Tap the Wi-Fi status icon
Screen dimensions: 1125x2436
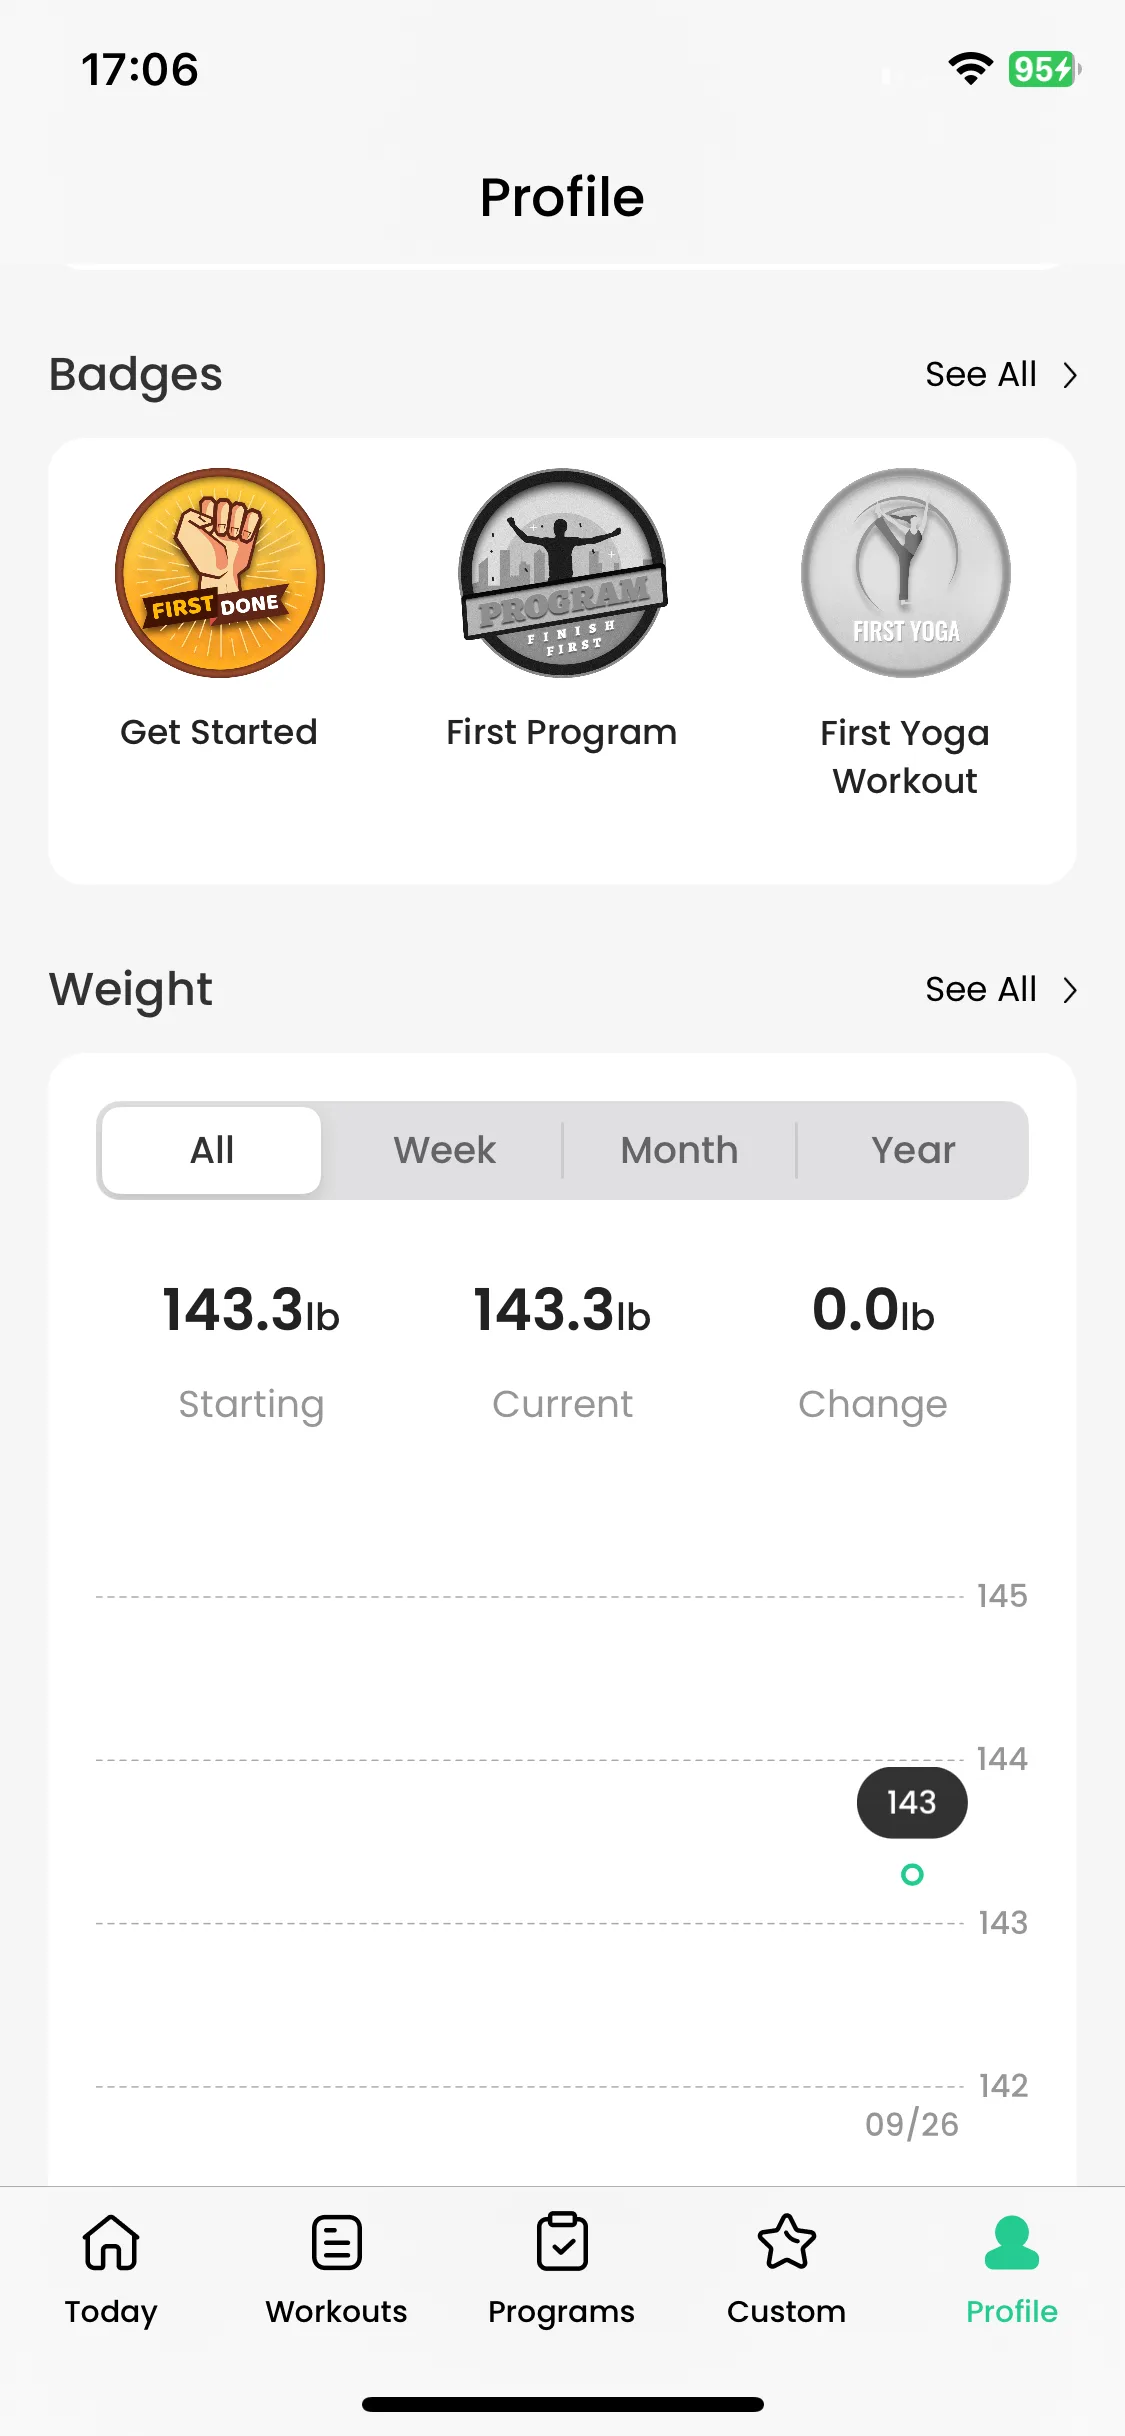[x=970, y=69]
